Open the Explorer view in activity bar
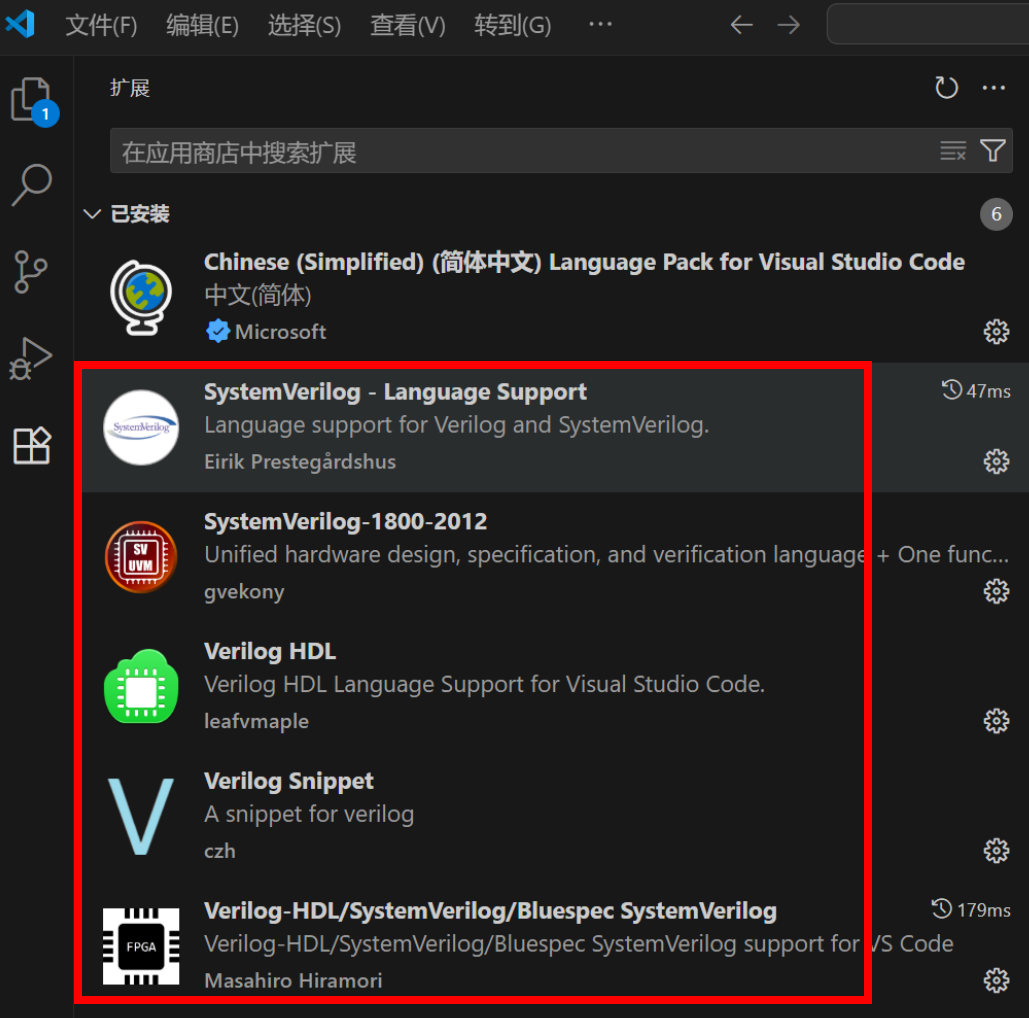The height and width of the screenshot is (1018, 1029). tap(32, 100)
